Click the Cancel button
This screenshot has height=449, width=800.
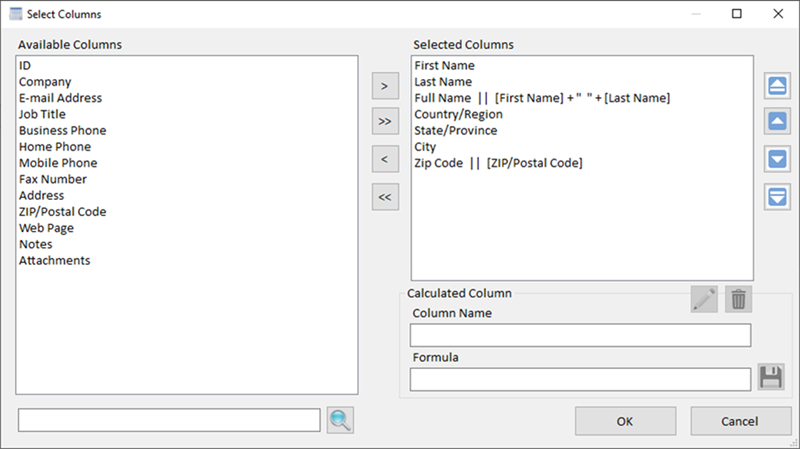point(741,421)
